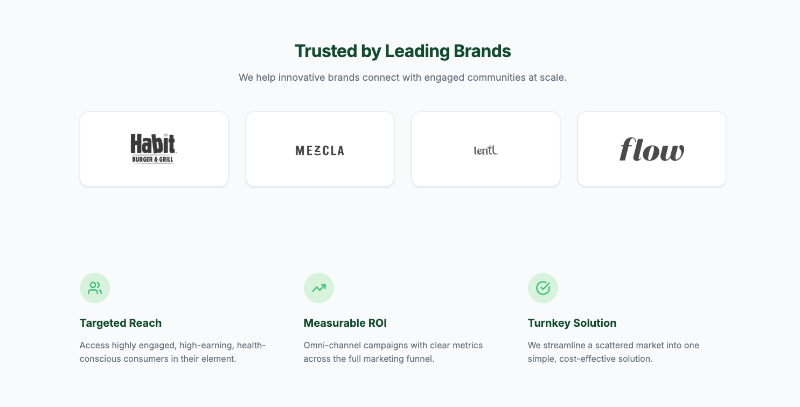Select the "Trusted by Leading Brands" heading
800x407 pixels.
(x=403, y=51)
